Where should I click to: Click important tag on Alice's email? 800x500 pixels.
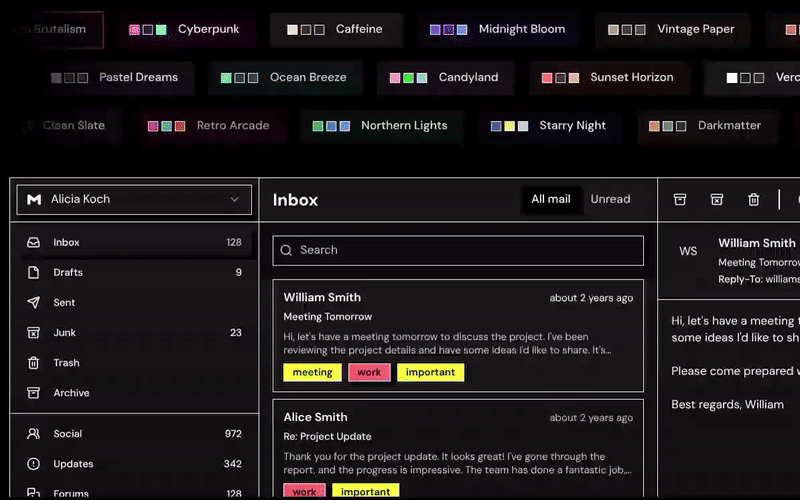tap(365, 491)
